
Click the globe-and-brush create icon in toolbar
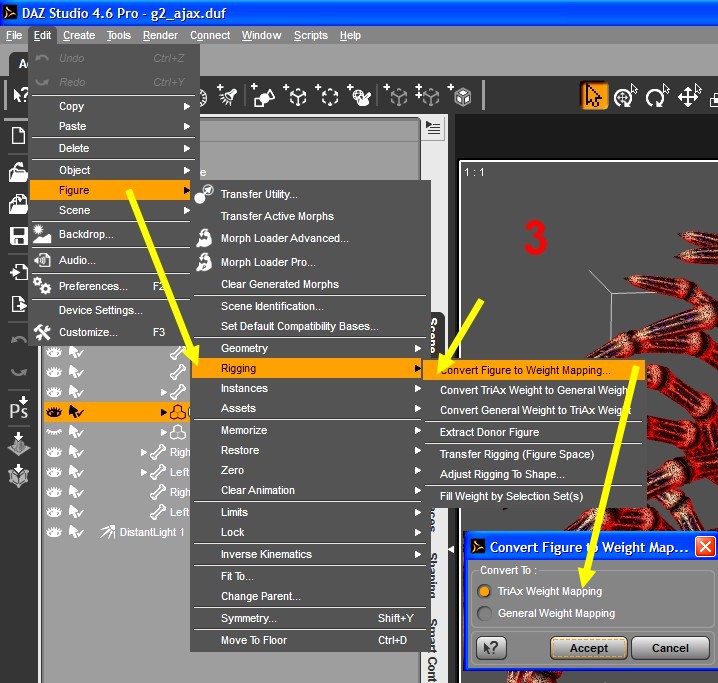pyautogui.click(x=359, y=95)
